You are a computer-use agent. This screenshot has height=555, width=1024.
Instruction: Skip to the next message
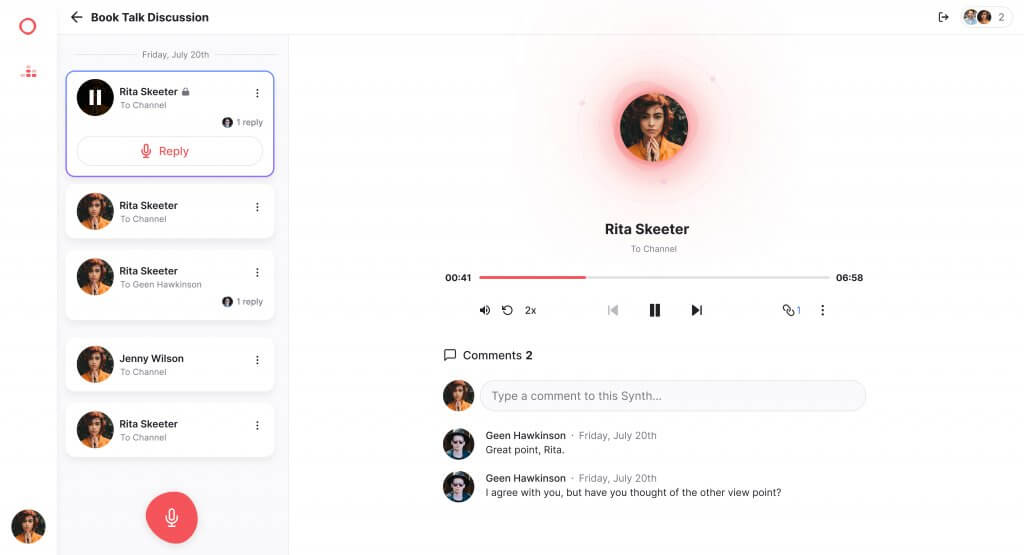[697, 310]
